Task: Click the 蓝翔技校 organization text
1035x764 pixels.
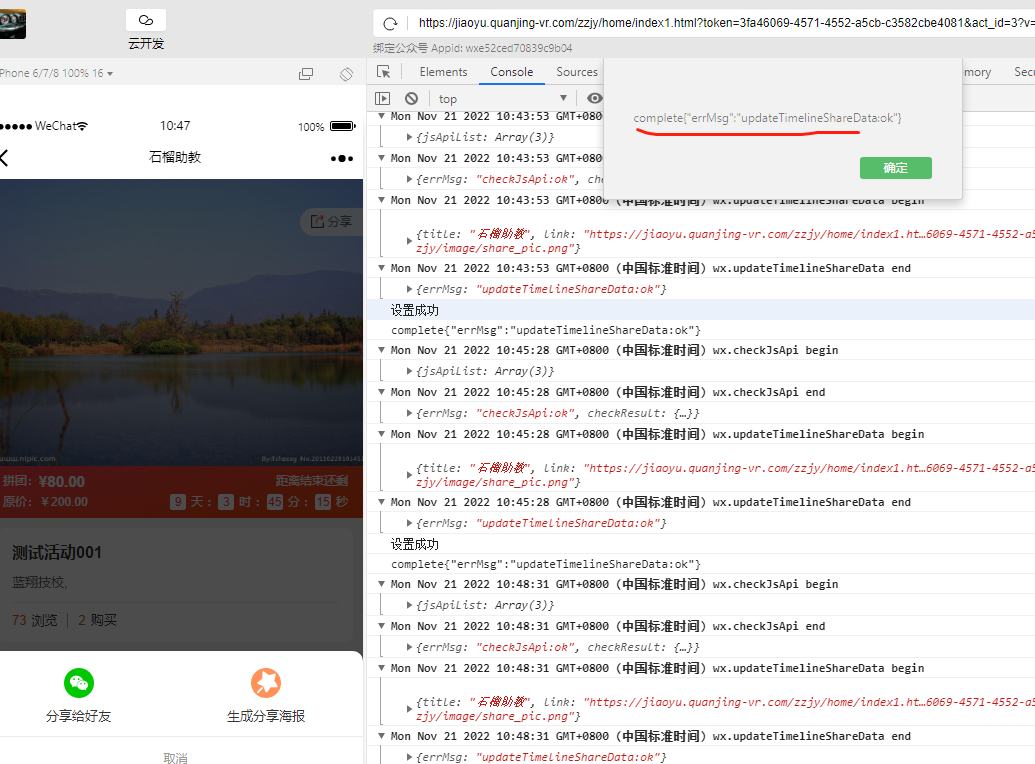Action: [x=39, y=582]
